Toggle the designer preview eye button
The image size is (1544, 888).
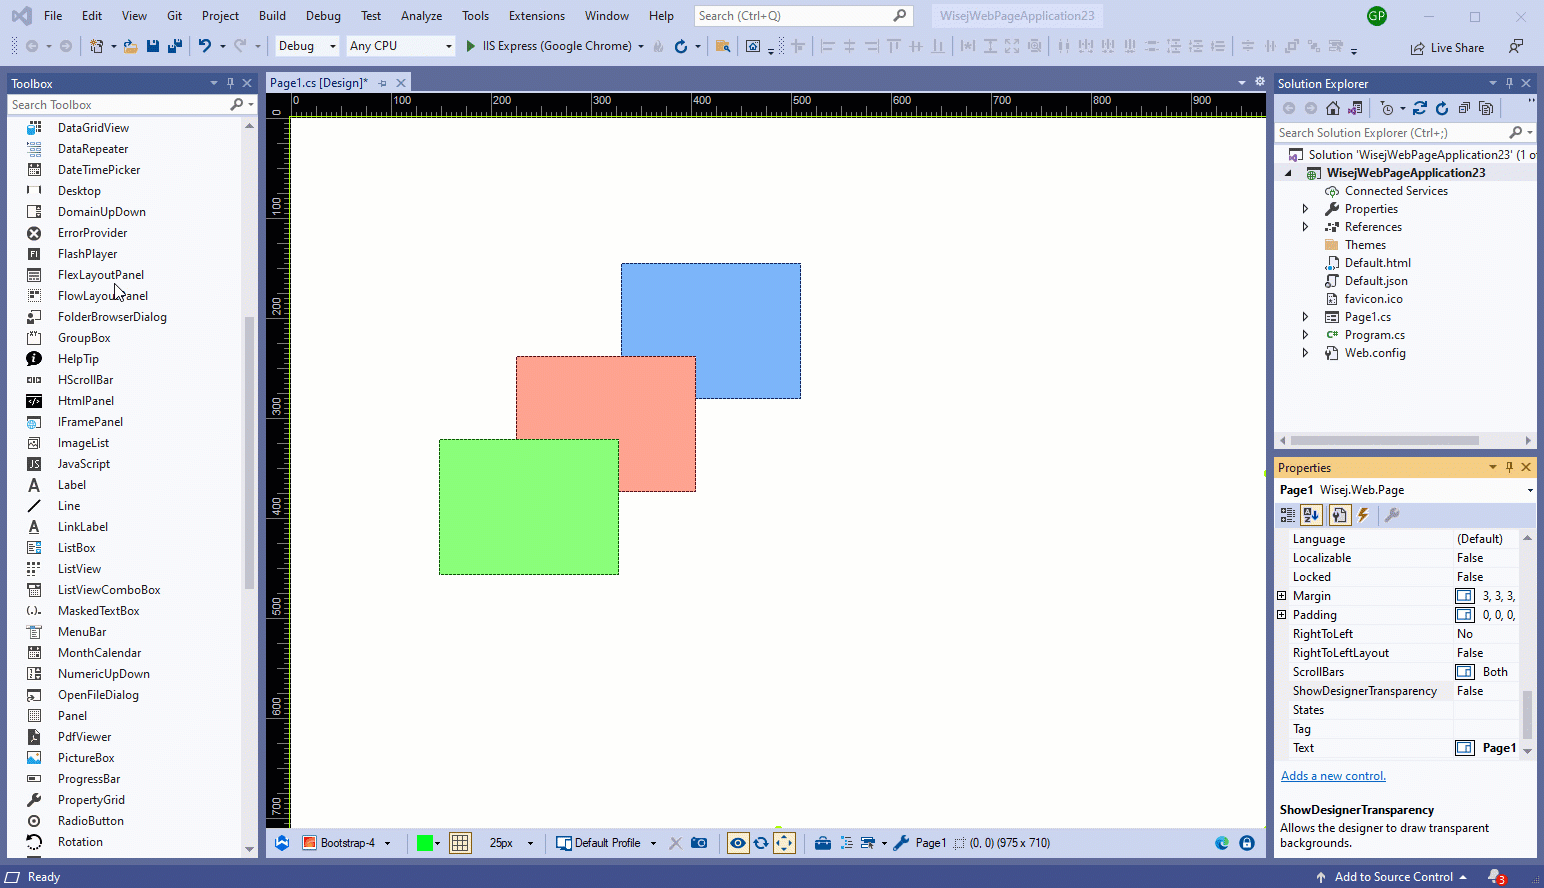point(738,843)
